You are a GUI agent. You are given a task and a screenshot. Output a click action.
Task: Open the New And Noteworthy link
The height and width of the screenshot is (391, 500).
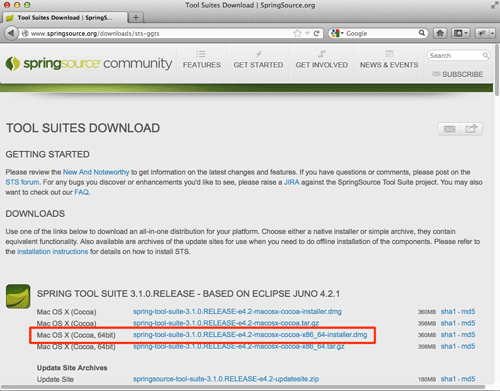(x=96, y=172)
